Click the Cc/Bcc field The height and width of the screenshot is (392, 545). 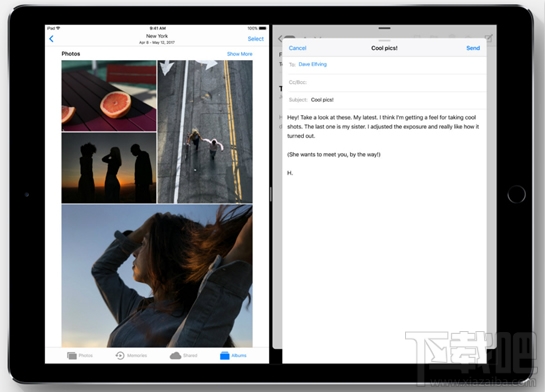[385, 82]
